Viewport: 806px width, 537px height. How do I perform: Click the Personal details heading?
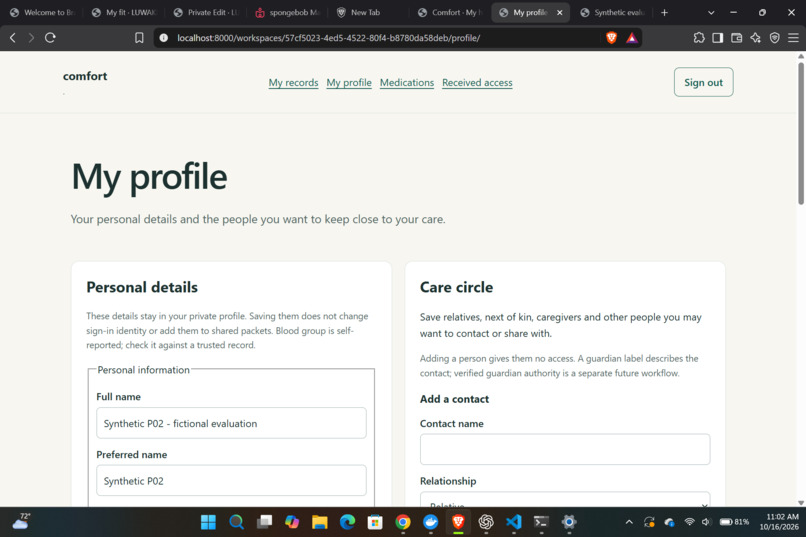pyautogui.click(x=142, y=287)
